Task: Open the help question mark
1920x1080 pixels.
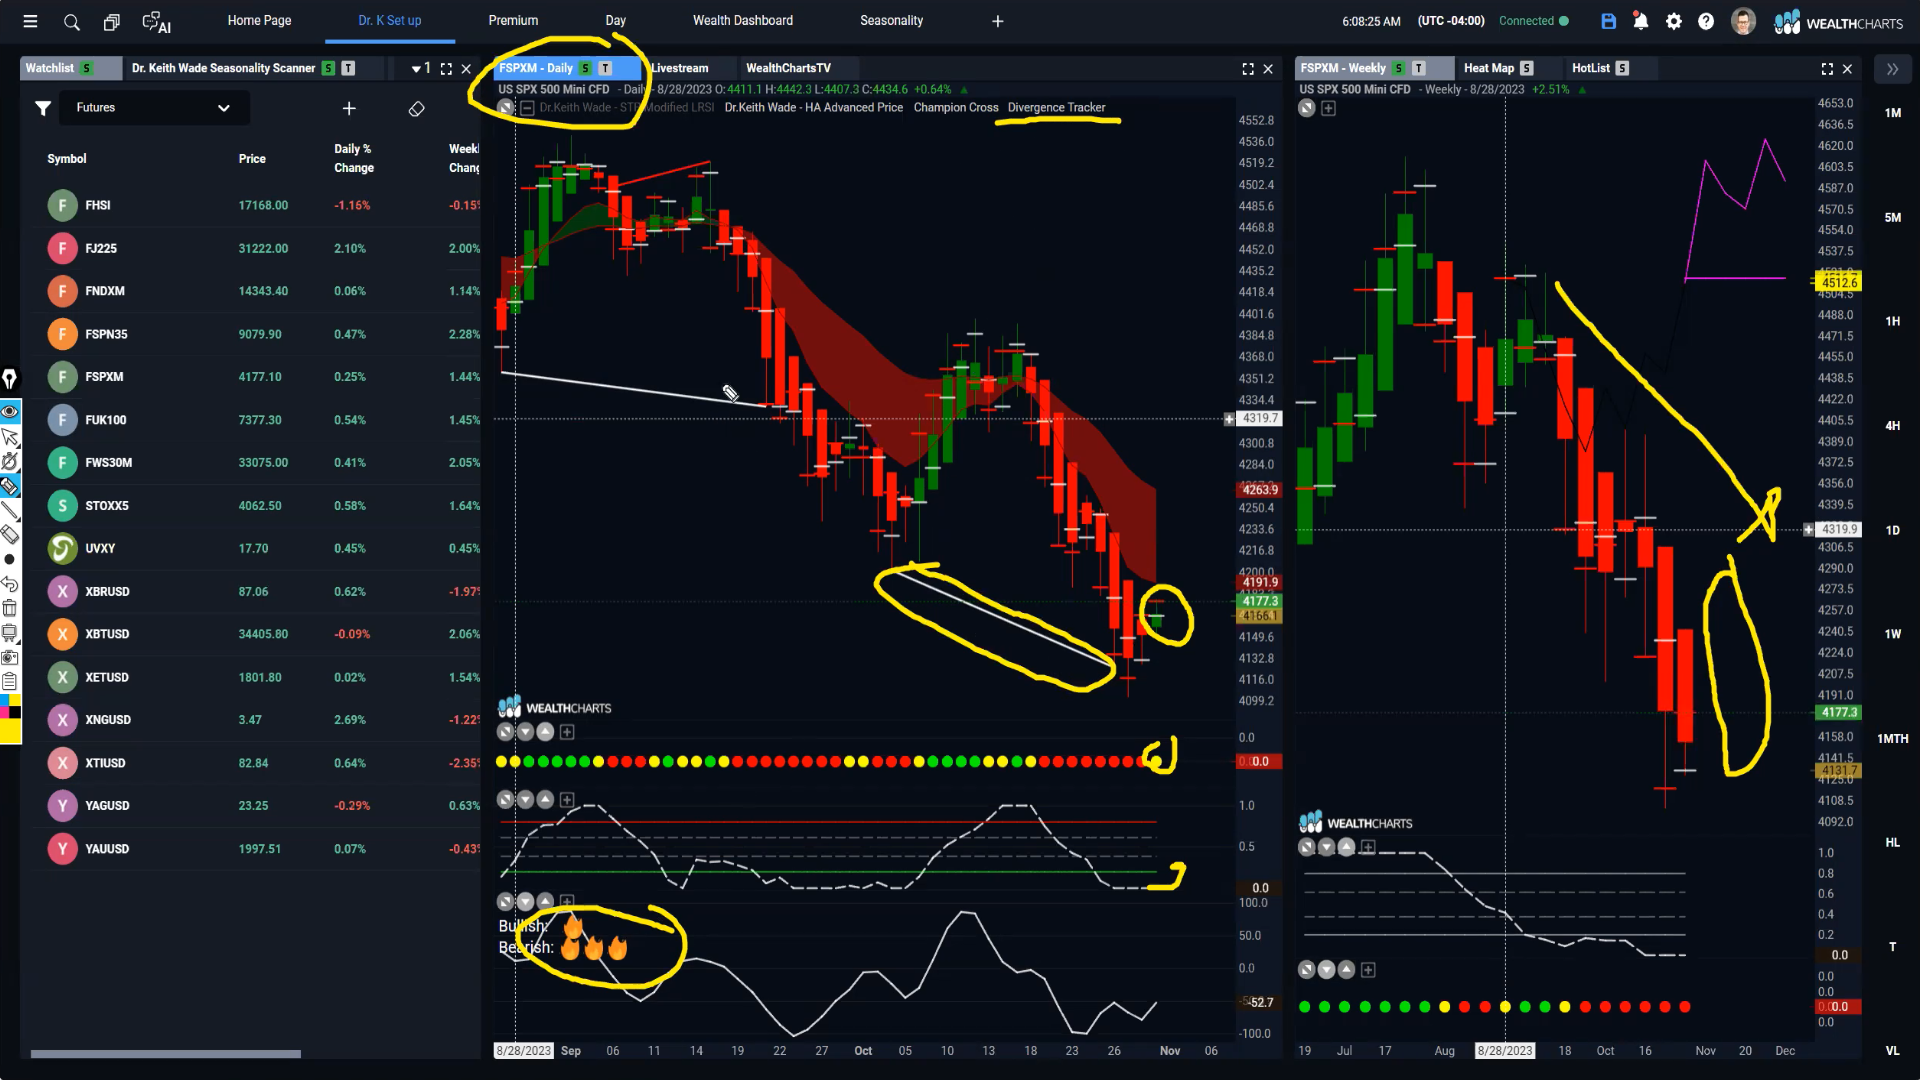Action: [x=1706, y=21]
